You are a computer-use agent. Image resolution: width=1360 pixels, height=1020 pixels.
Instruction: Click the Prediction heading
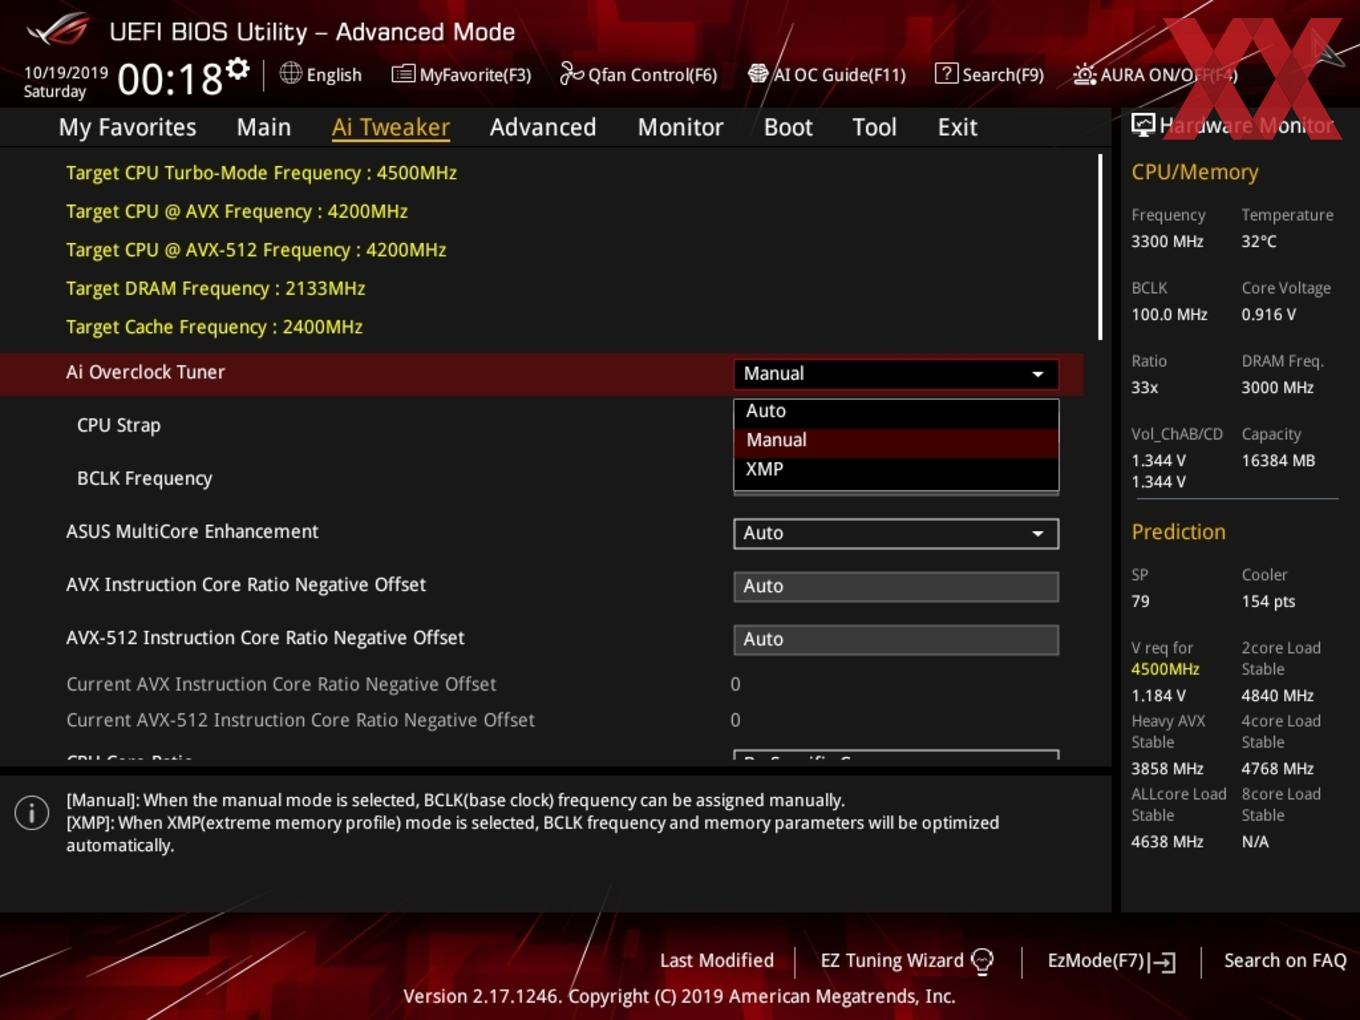point(1178,532)
